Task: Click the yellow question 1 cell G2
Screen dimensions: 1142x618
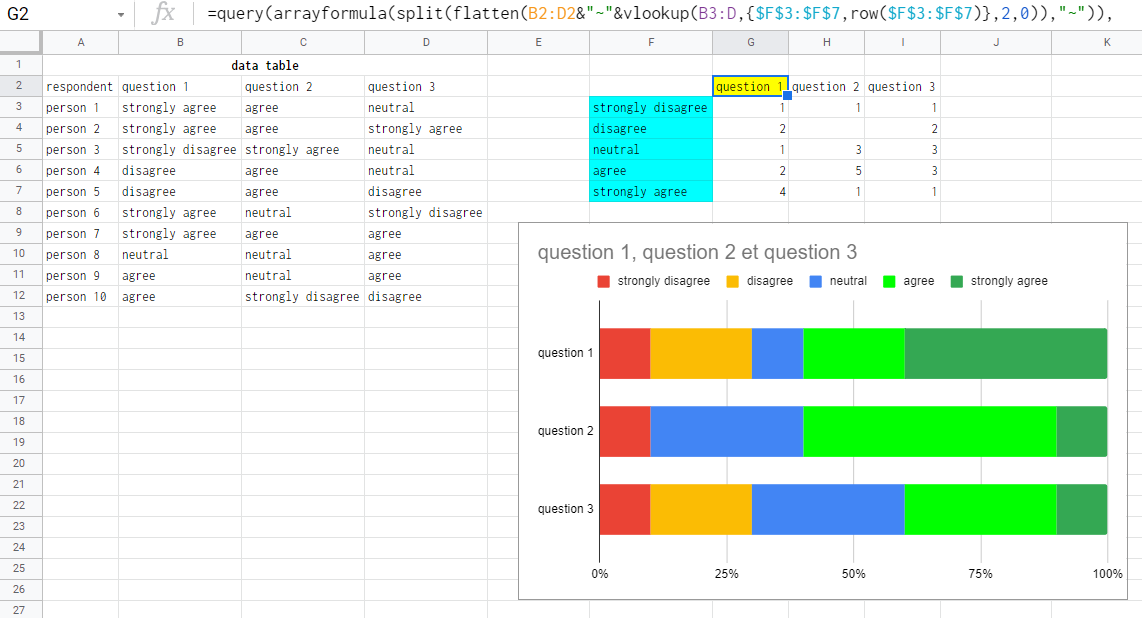Action: (x=750, y=87)
